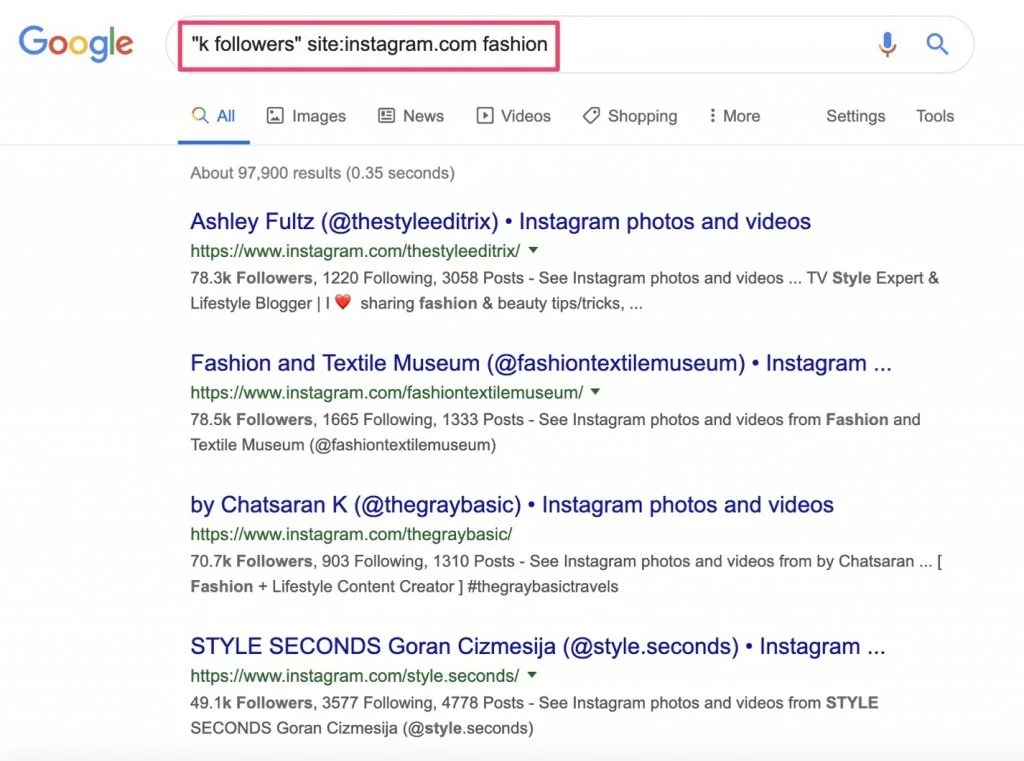
Task: Switch to News tab
Action: (411, 116)
